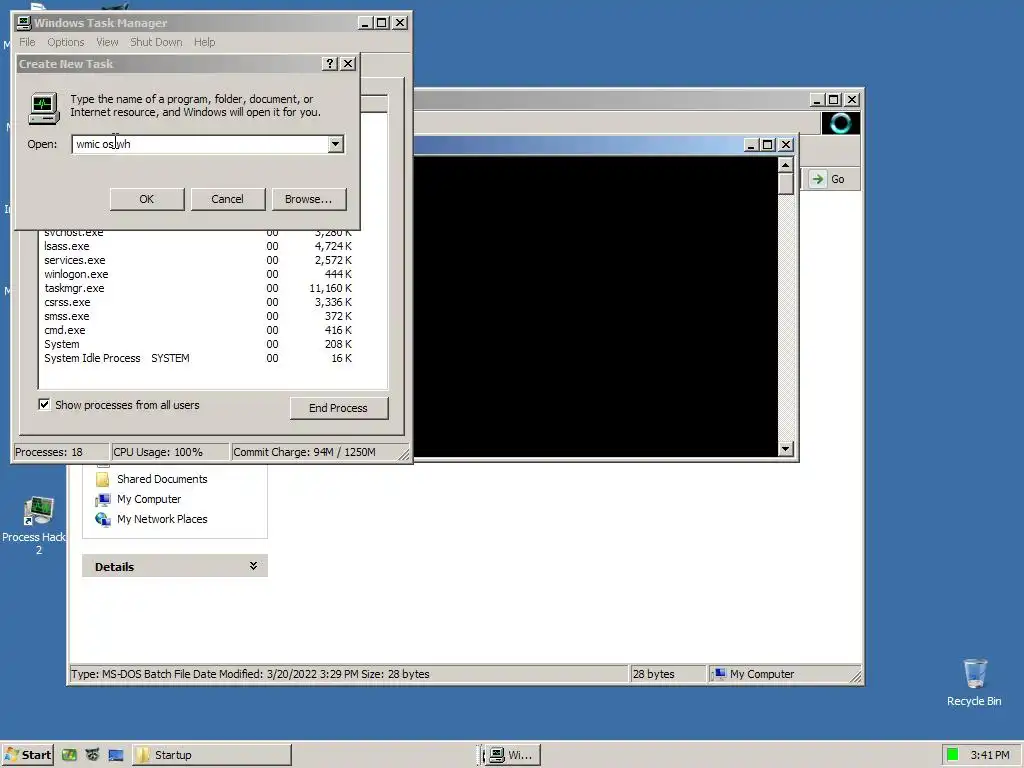Open the Options menu in Task Manager
The width and height of the screenshot is (1024, 768).
65,42
